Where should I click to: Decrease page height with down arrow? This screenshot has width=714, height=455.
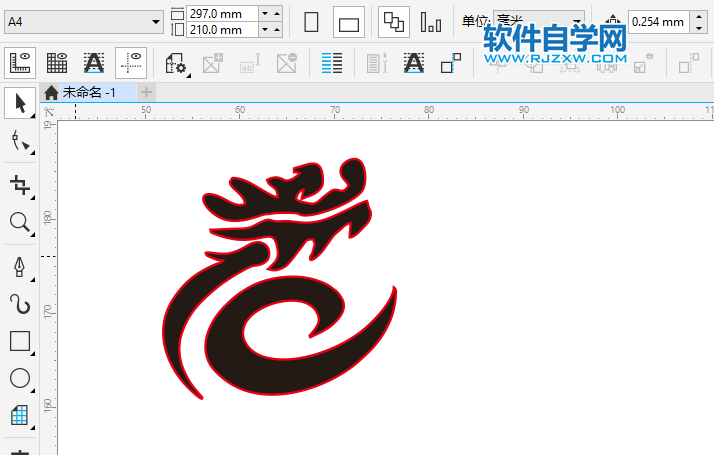tap(265, 30)
